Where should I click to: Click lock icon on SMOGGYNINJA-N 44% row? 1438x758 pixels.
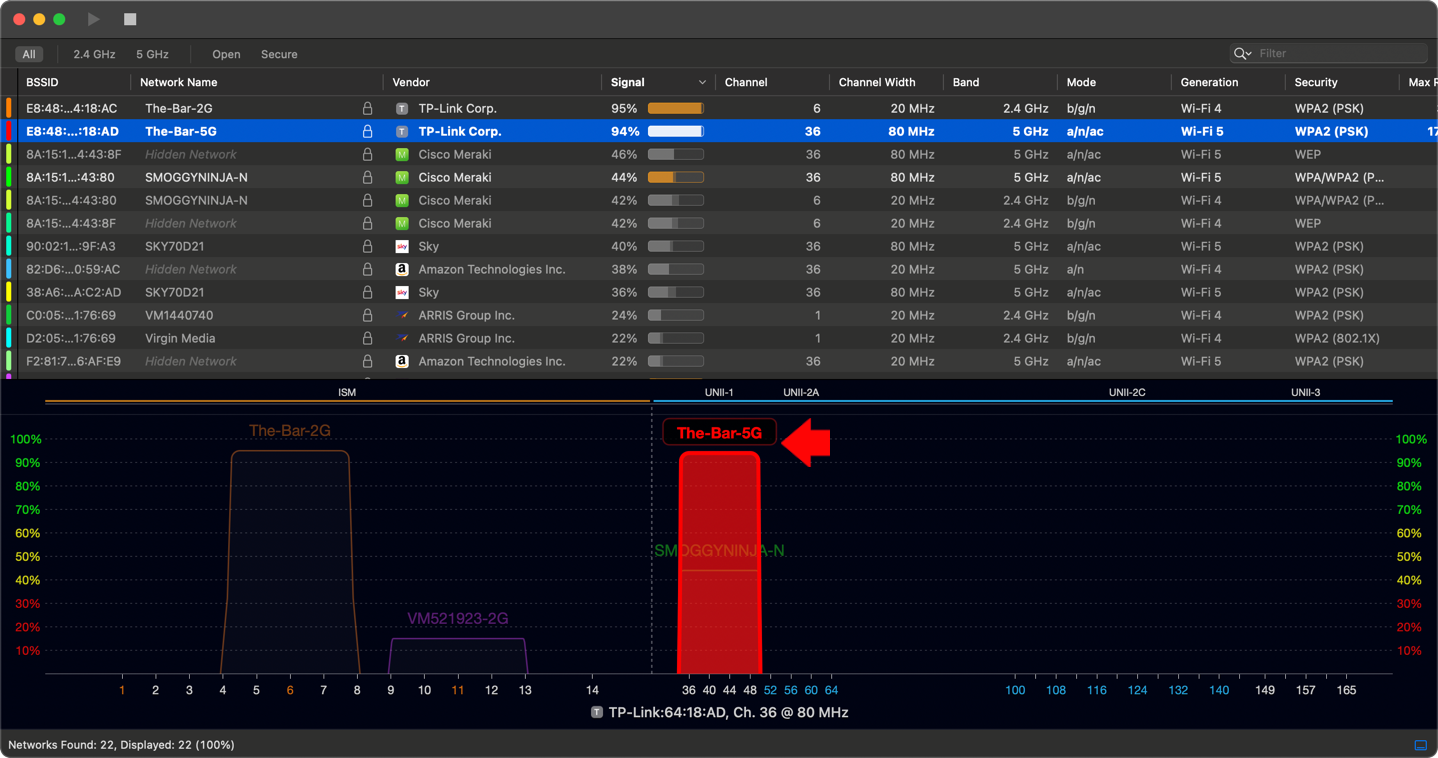[x=367, y=177]
